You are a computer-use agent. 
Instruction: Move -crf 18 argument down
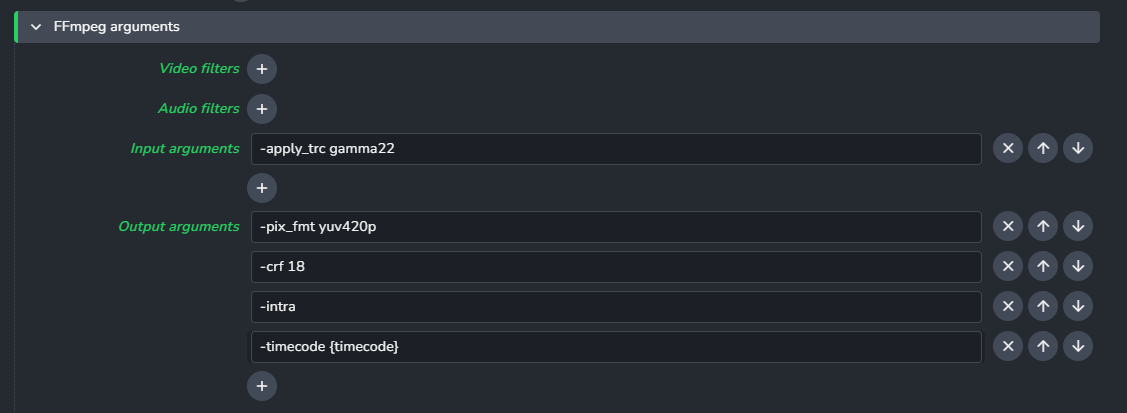pyautogui.click(x=1078, y=267)
